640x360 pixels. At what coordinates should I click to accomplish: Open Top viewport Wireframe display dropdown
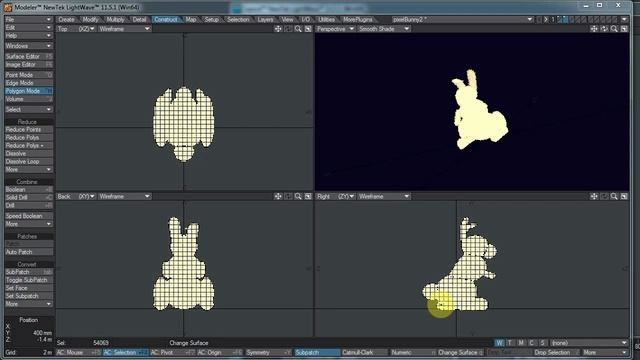click(124, 29)
